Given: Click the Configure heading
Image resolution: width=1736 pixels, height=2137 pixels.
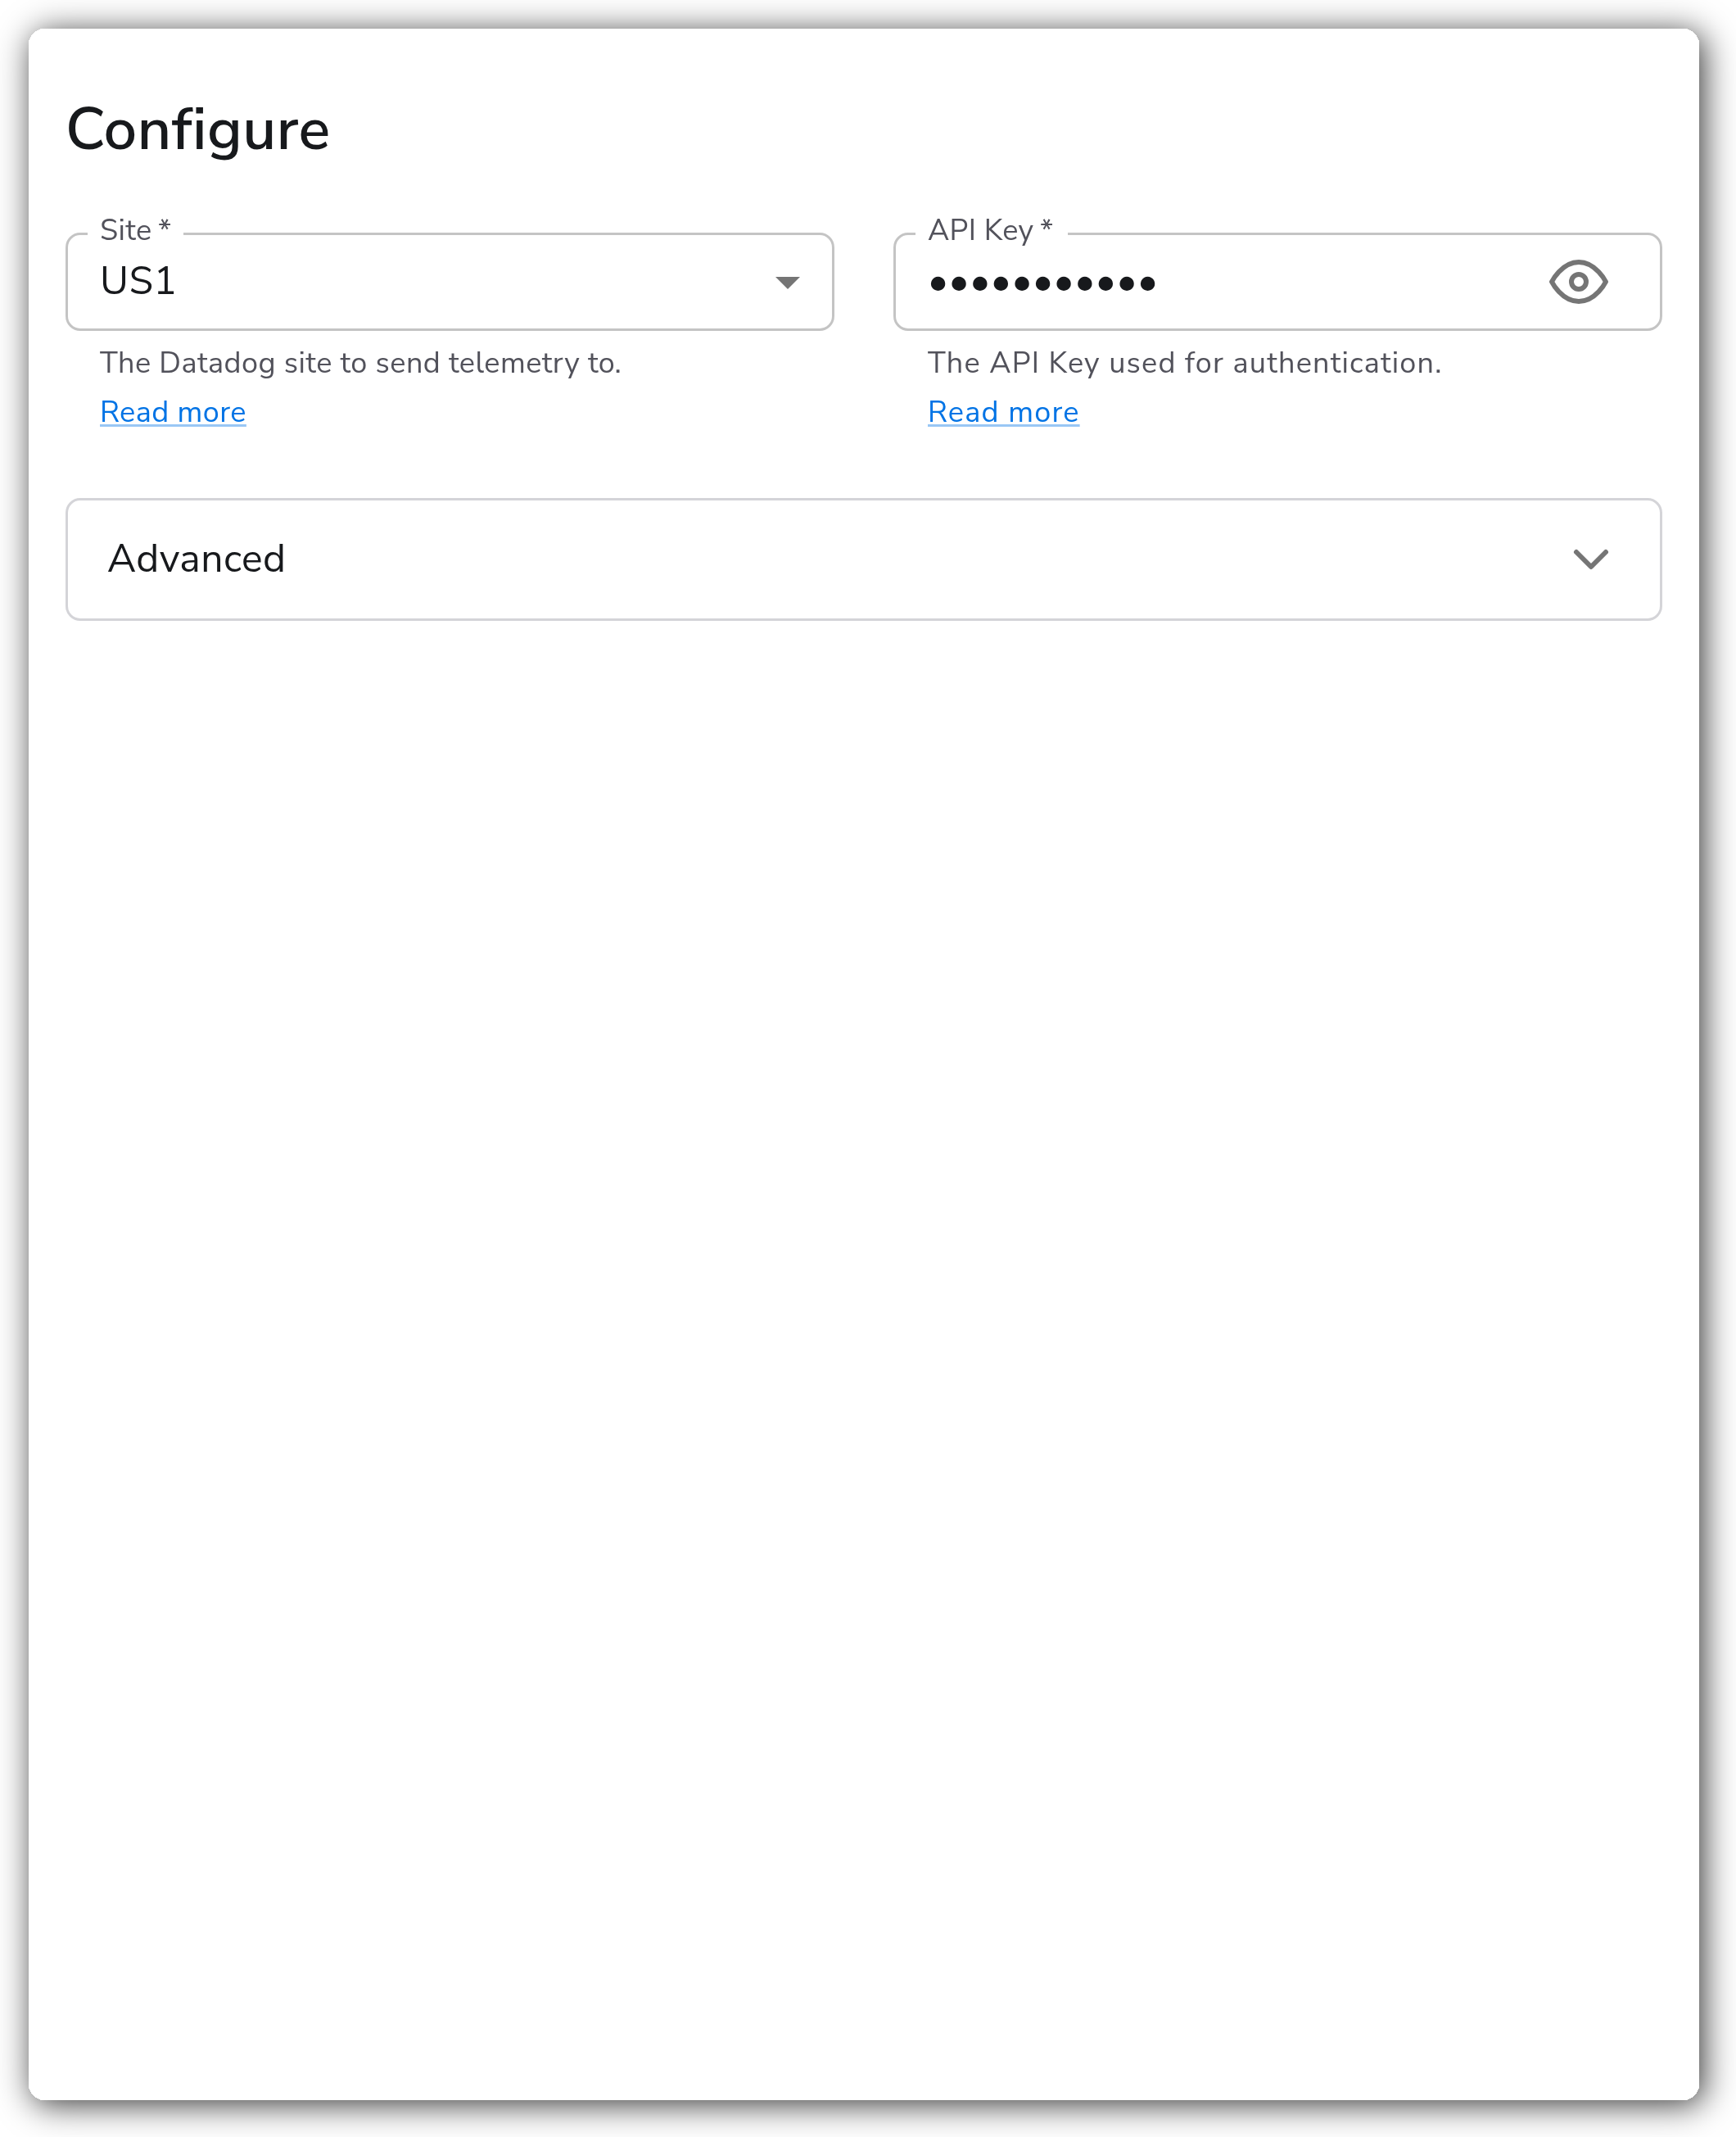Looking at the screenshot, I should pos(198,131).
